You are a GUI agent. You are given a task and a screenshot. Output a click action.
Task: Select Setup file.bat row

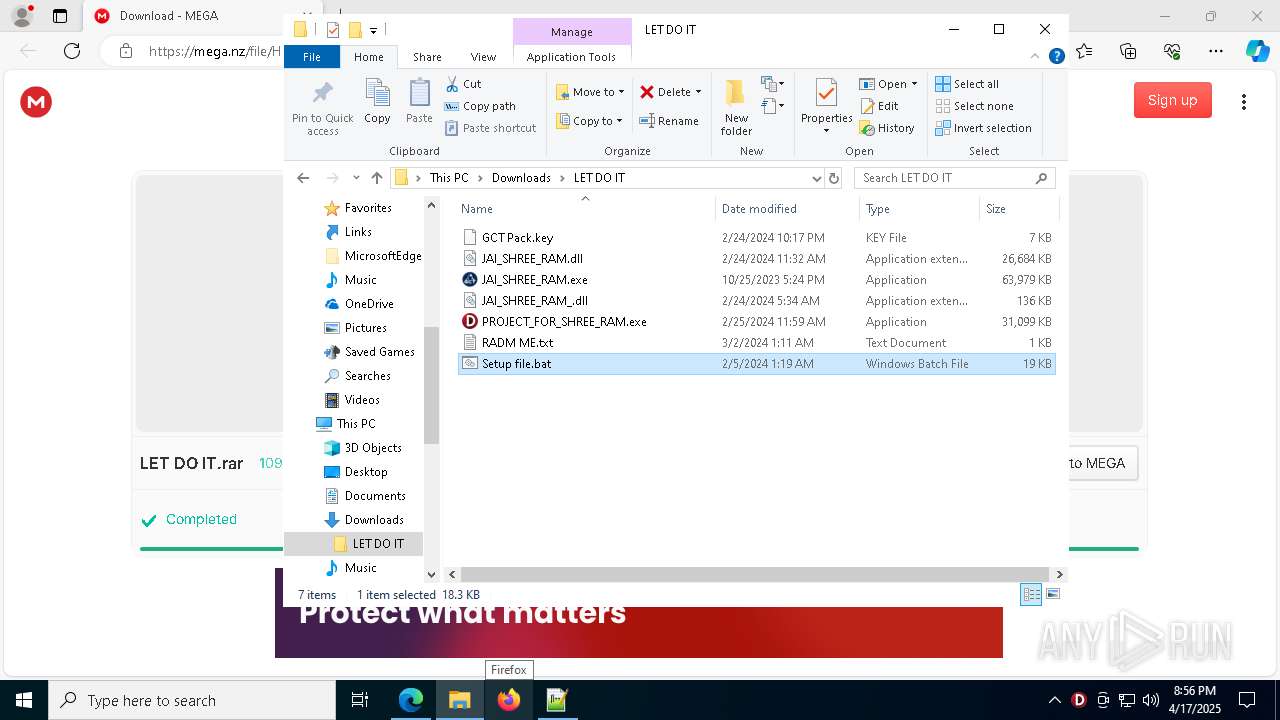757,364
